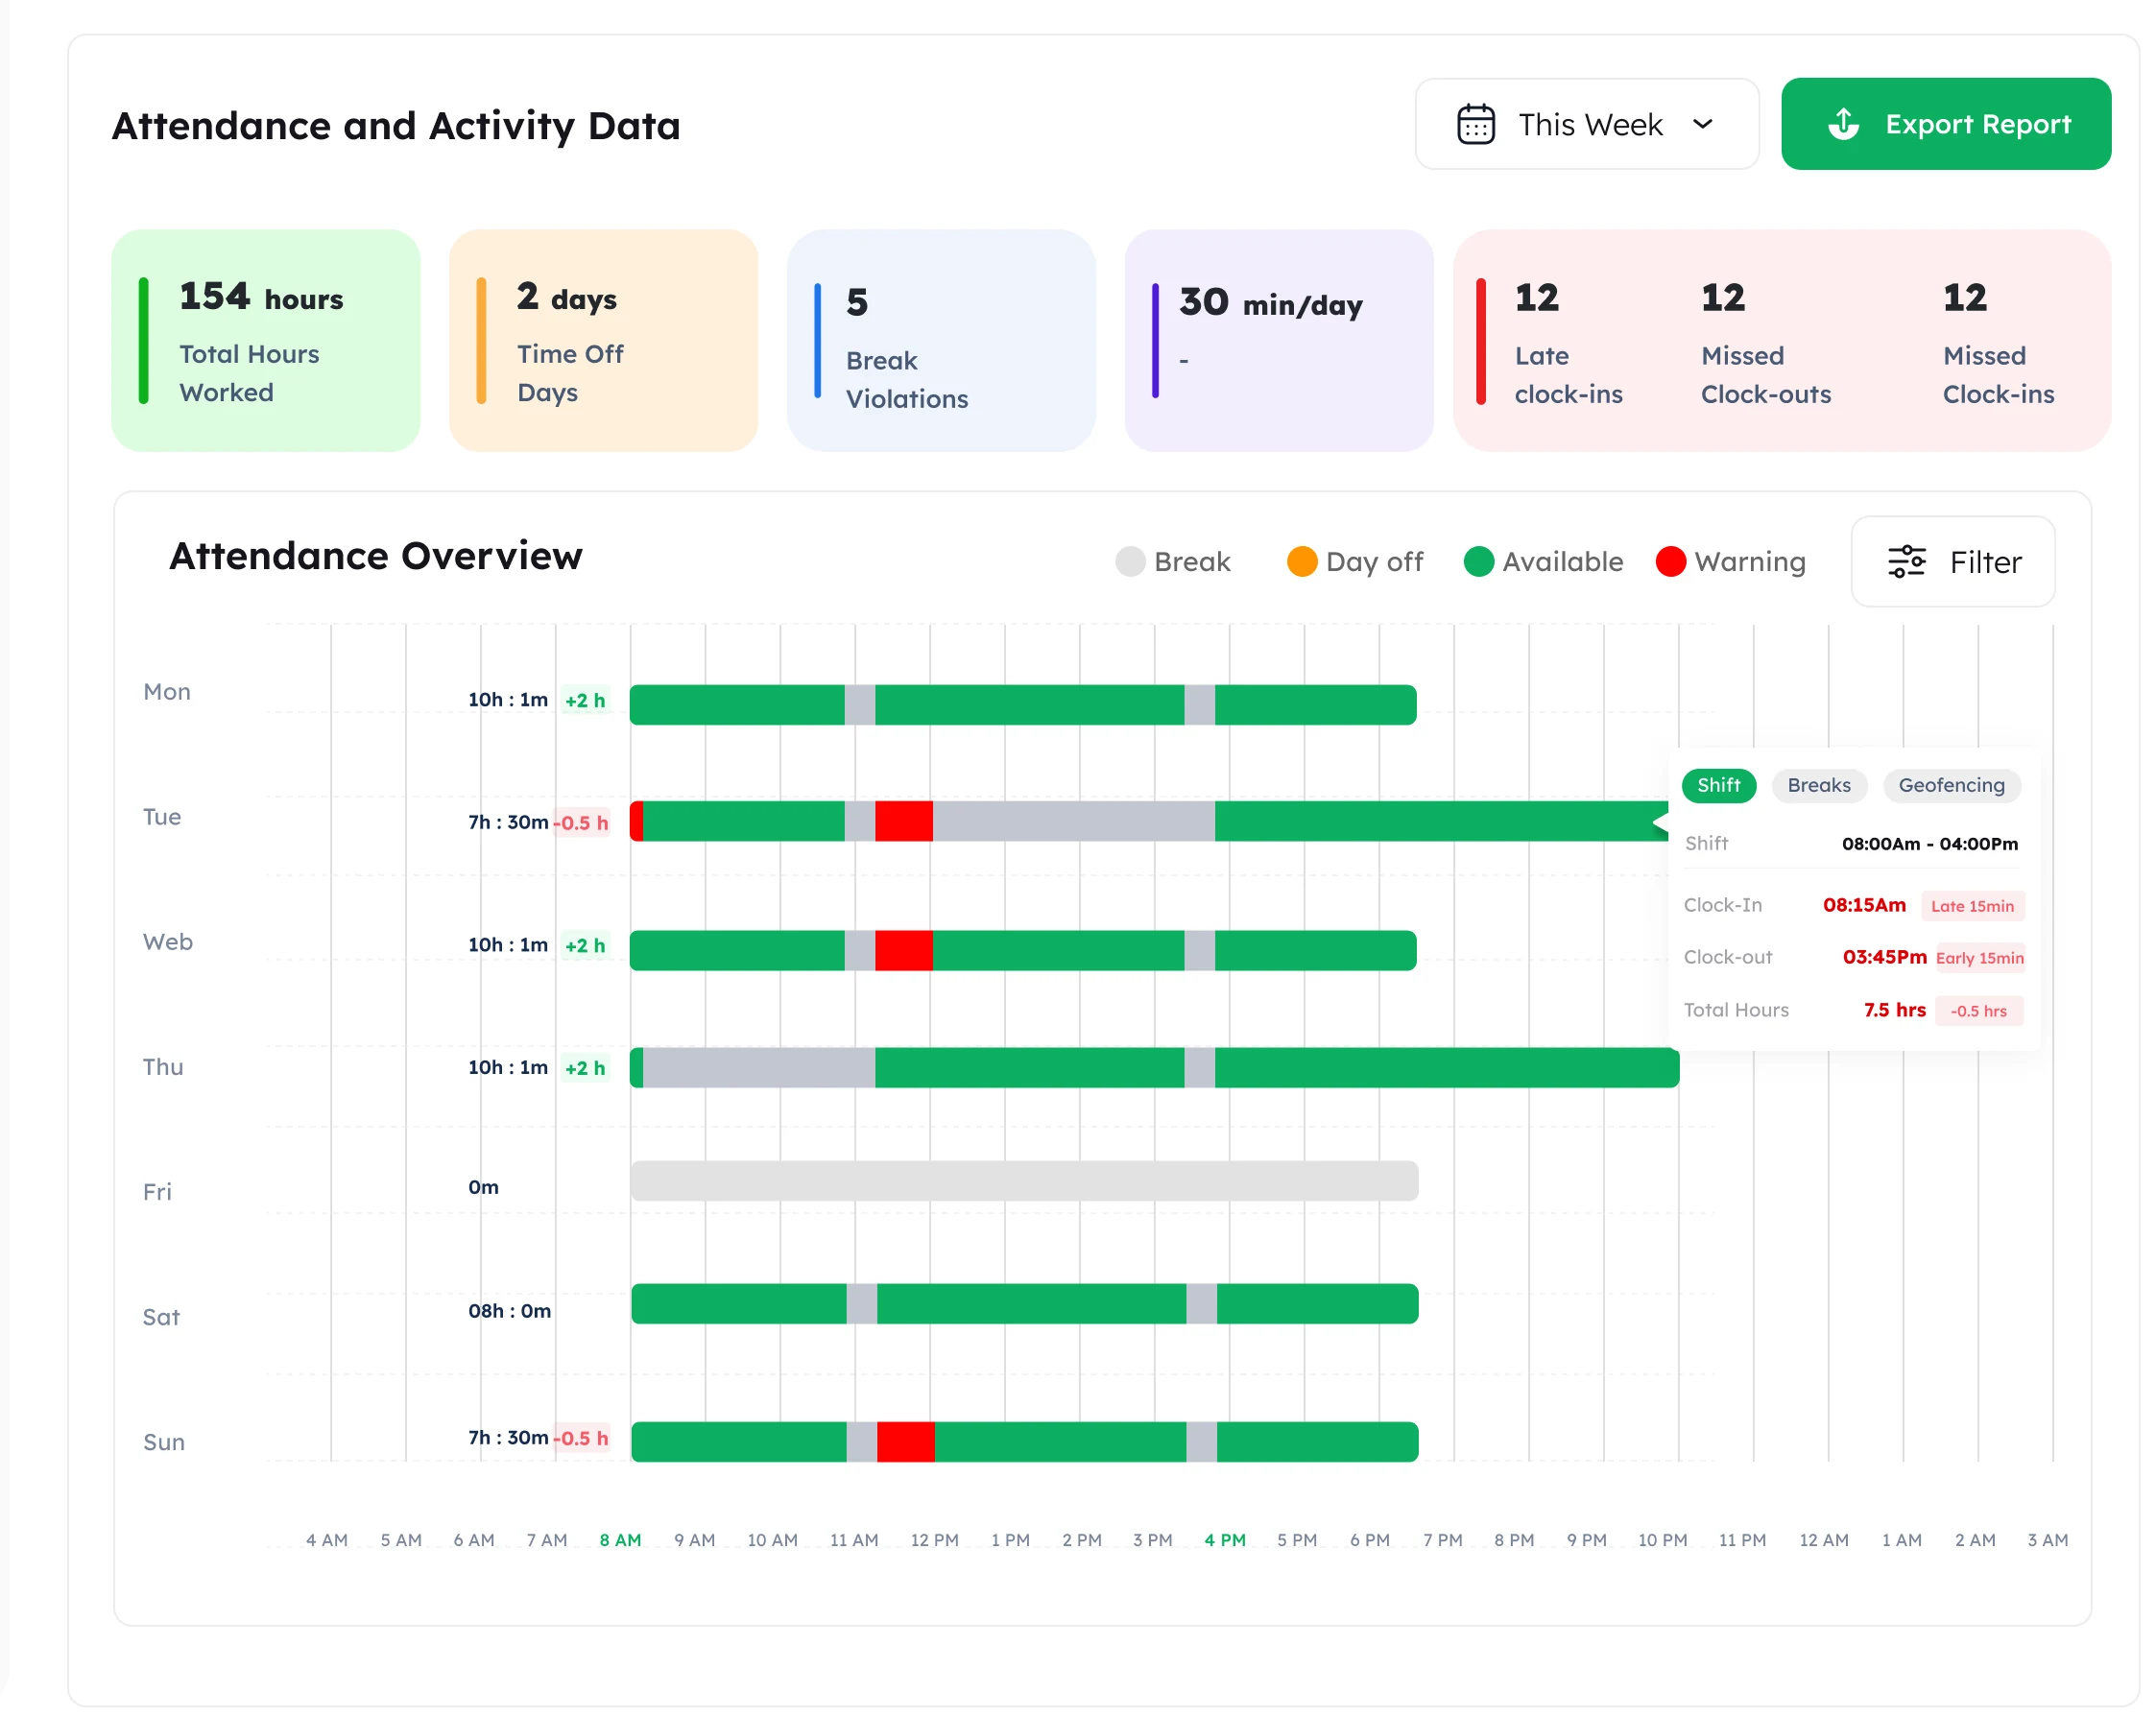The width and height of the screenshot is (2156, 1716).
Task: Click the 08h : 0m Saturday duration
Action: [510, 1311]
